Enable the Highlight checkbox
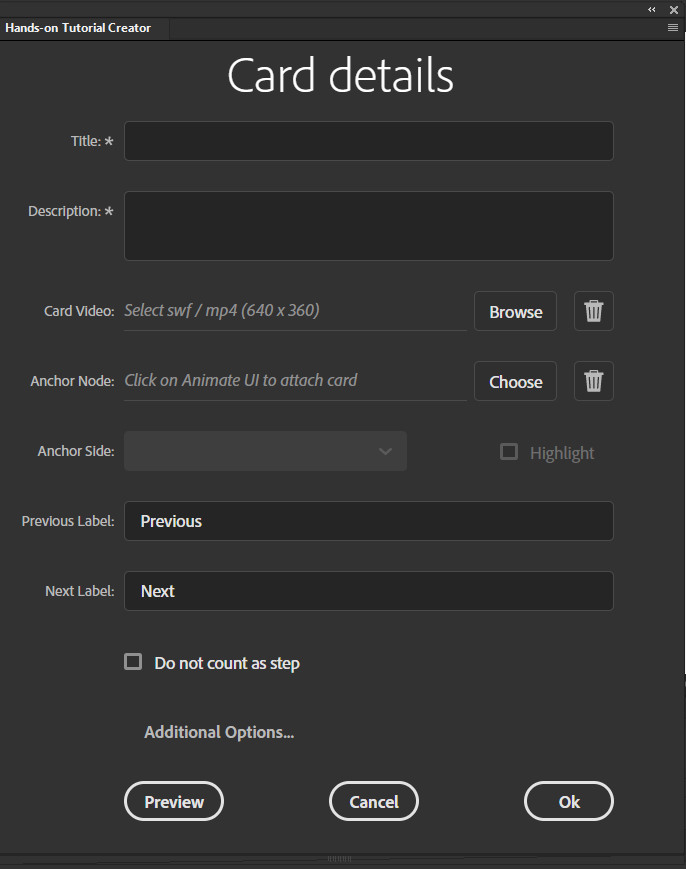Screen dimensions: 686x869 pyautogui.click(x=509, y=452)
